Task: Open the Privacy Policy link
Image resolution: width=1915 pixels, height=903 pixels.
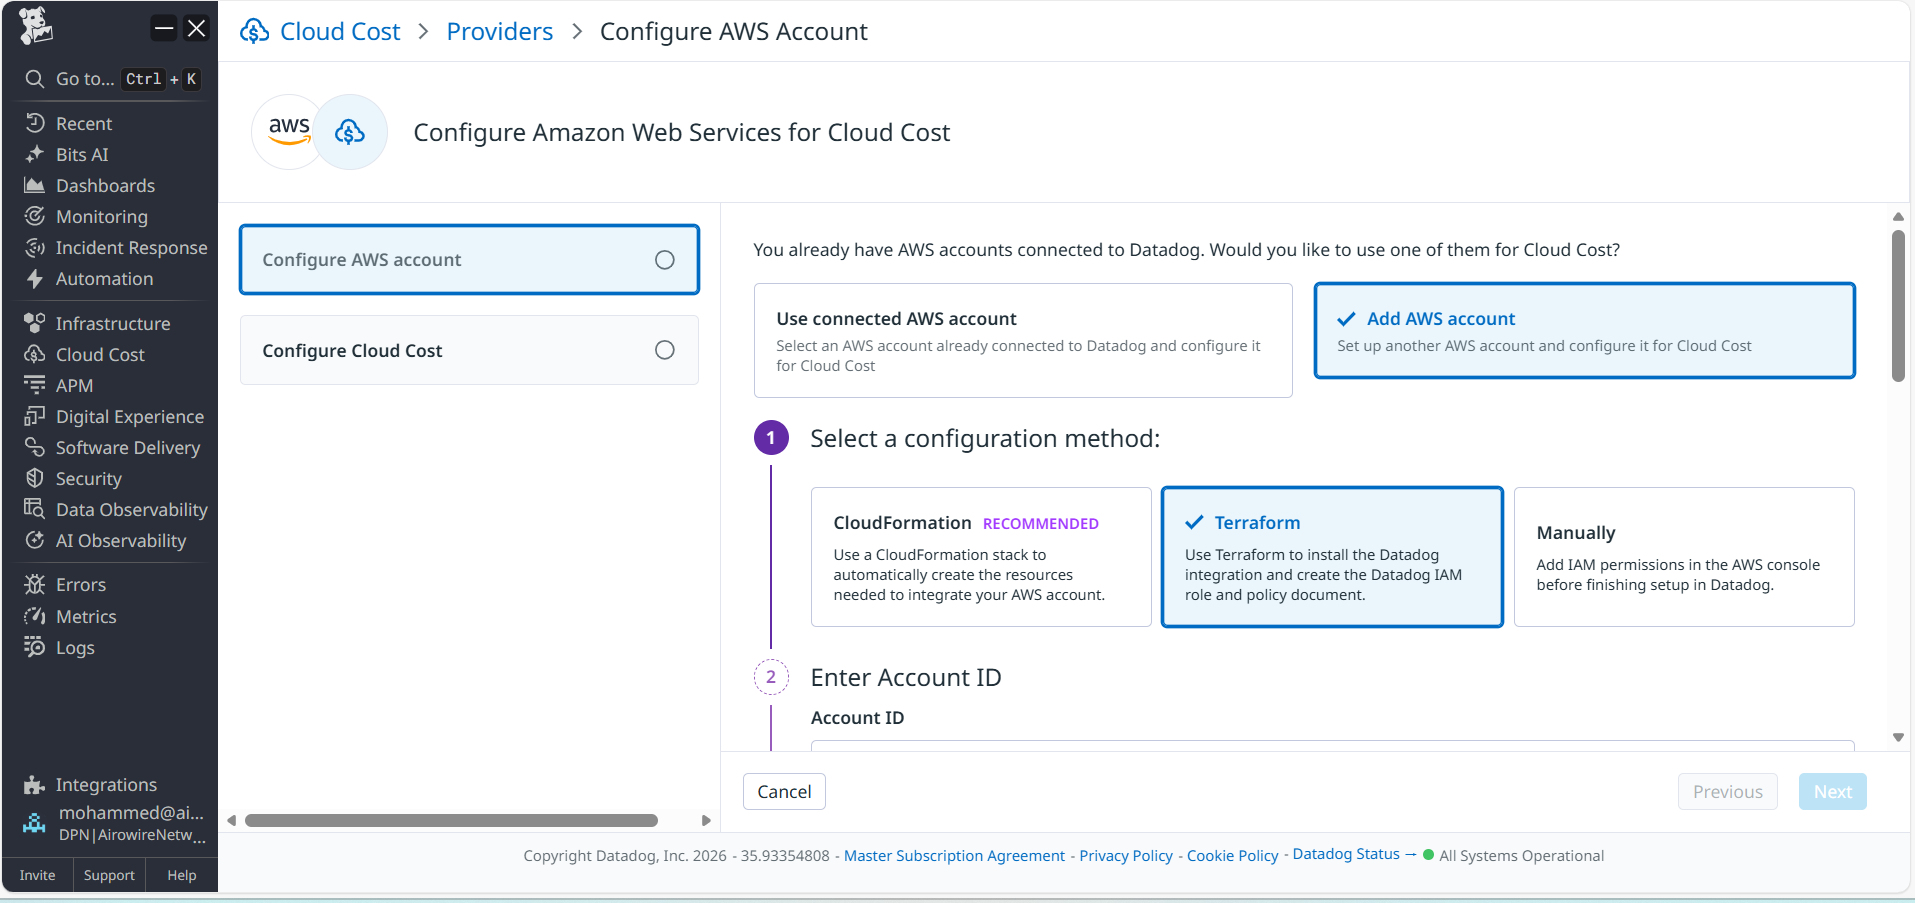Action: 1125,856
